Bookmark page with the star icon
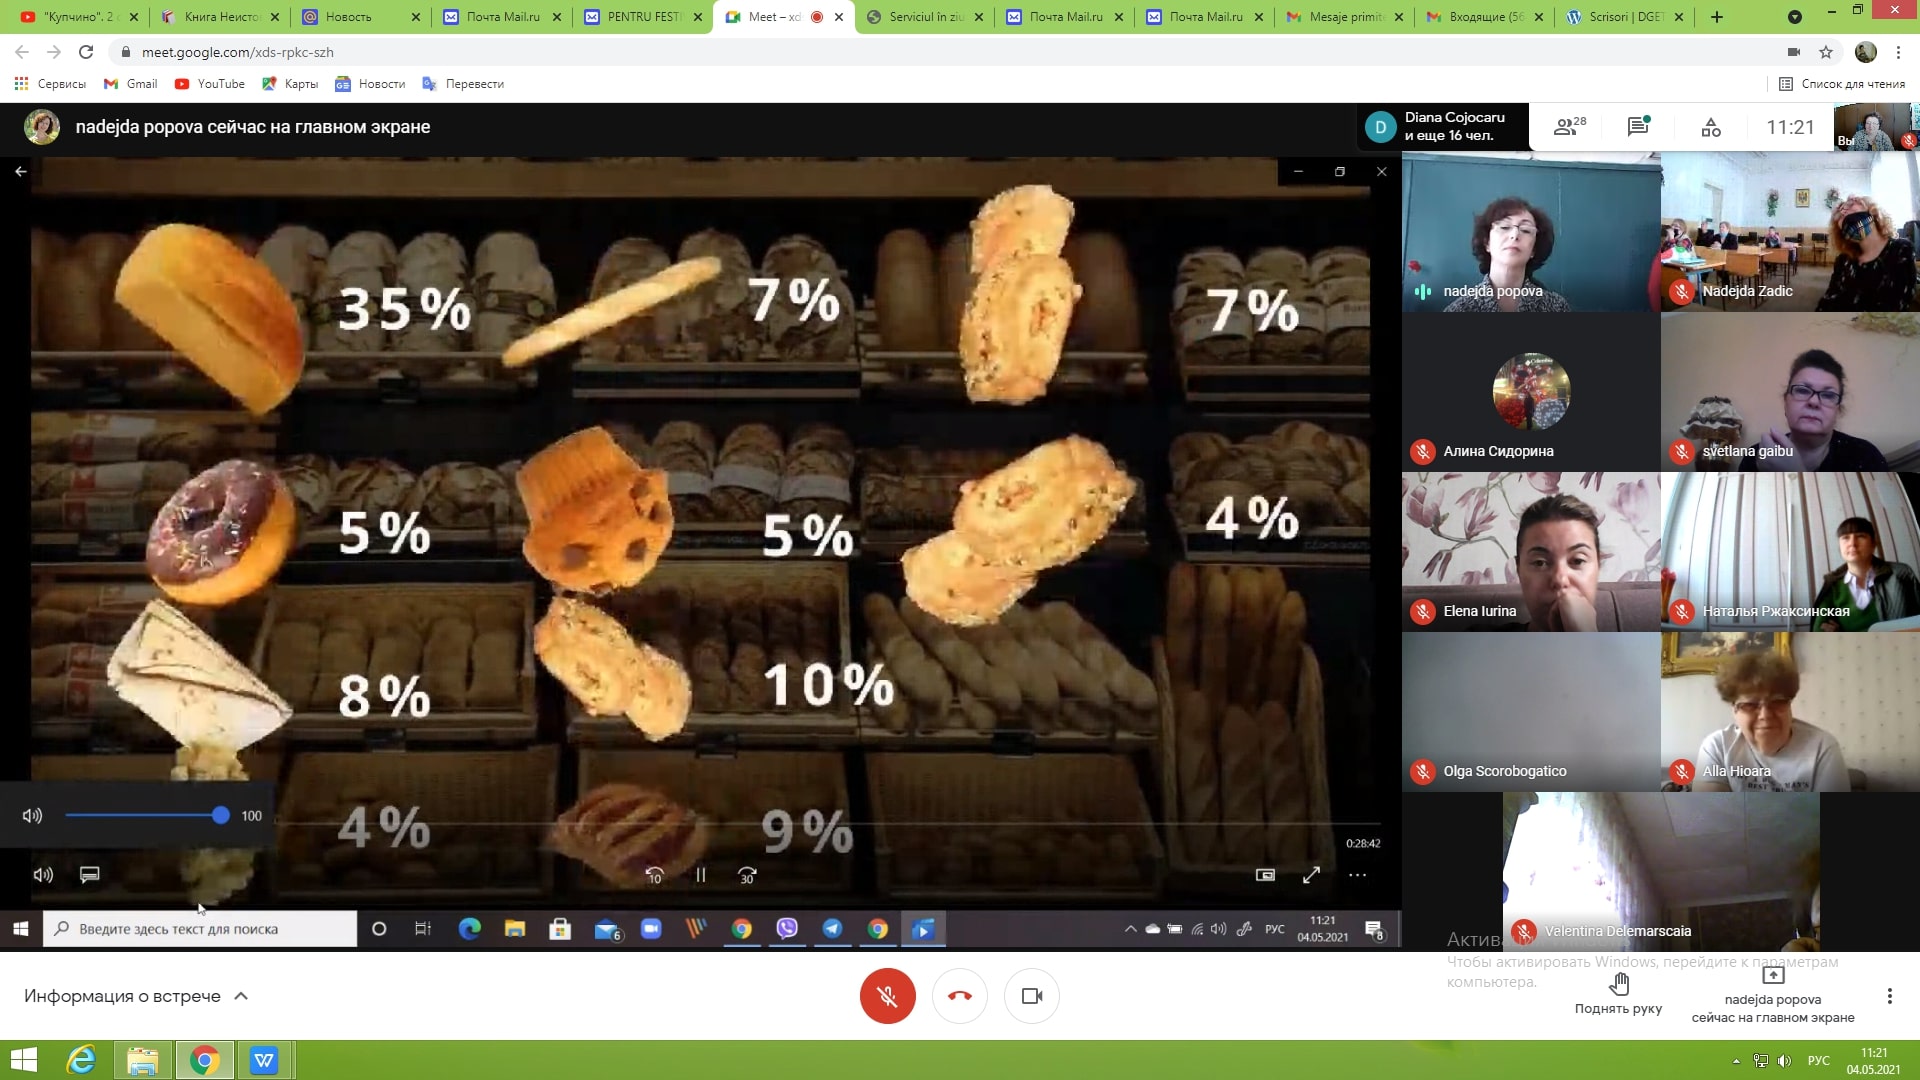Screen dimensions: 1920x1080 [1826, 52]
